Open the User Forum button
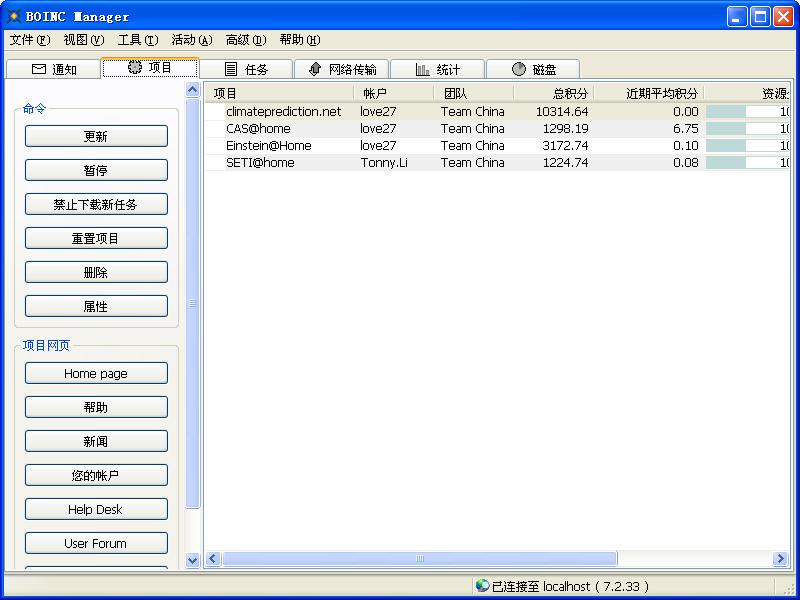The image size is (800, 600). click(x=96, y=543)
